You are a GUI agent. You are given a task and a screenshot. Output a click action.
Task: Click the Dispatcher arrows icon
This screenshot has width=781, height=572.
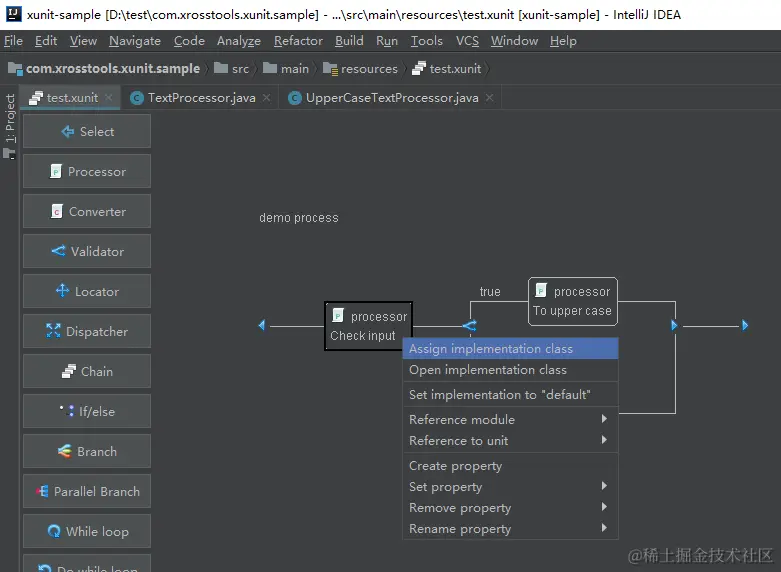[53, 330]
